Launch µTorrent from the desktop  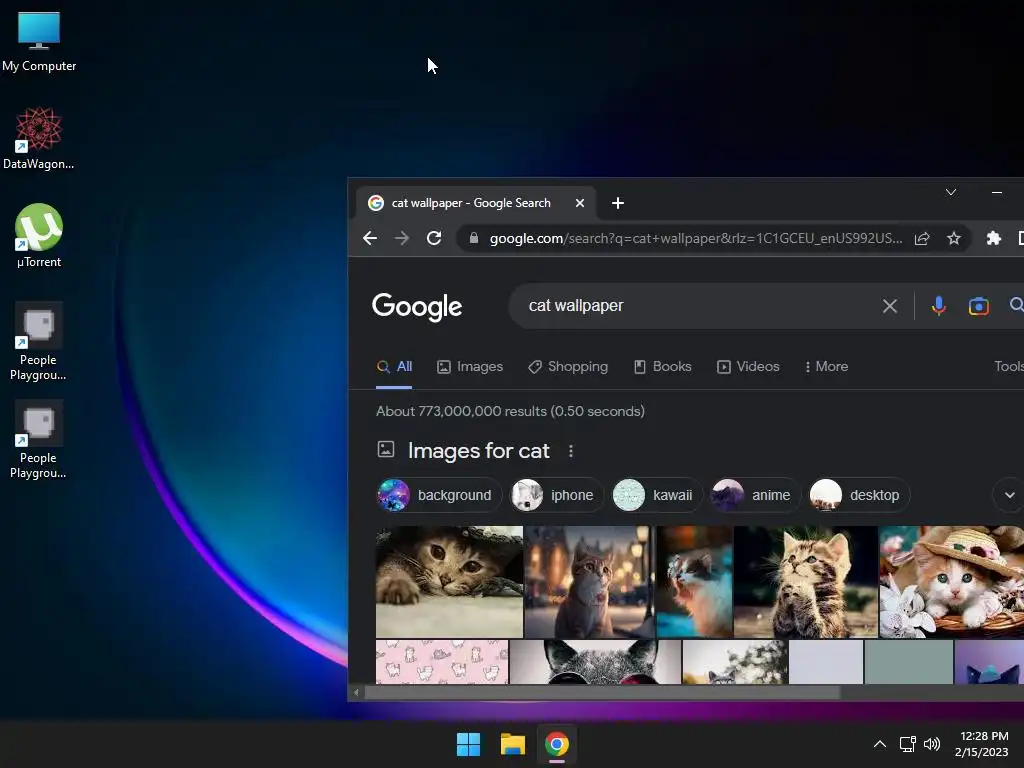pos(39,236)
